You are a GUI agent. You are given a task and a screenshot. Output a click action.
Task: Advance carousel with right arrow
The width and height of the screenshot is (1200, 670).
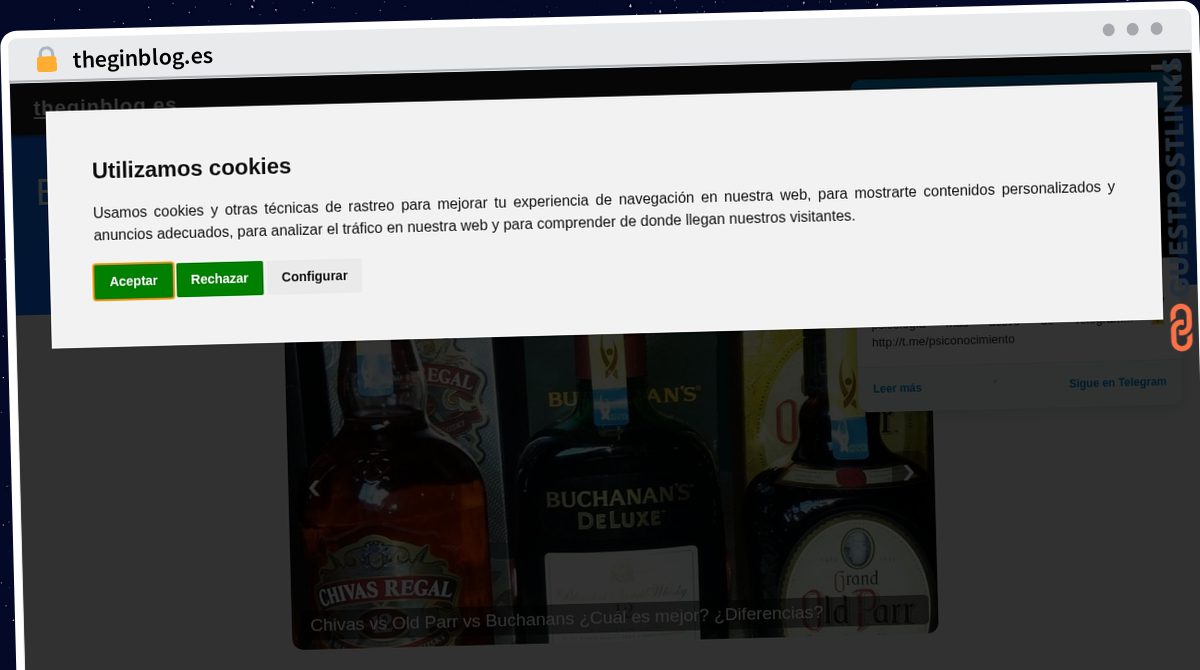(908, 473)
